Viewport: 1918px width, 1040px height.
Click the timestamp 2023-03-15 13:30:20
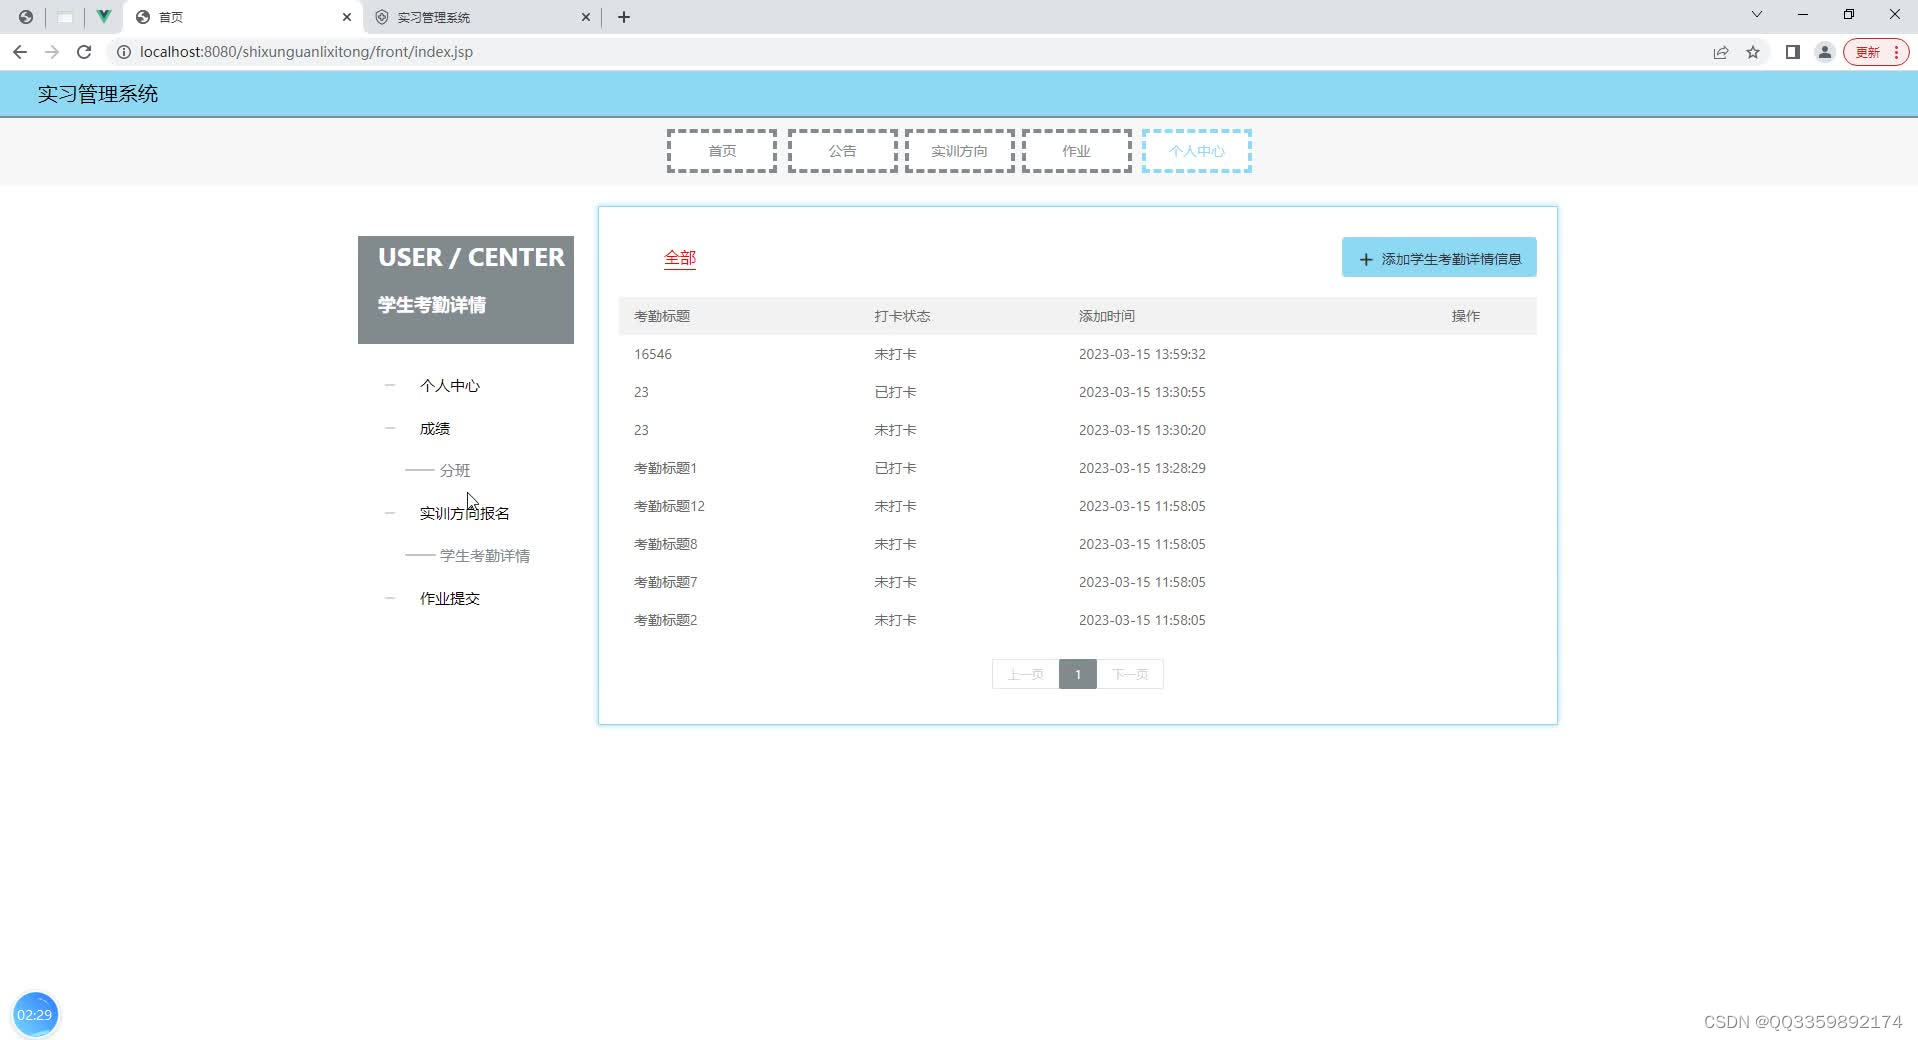tap(1142, 430)
